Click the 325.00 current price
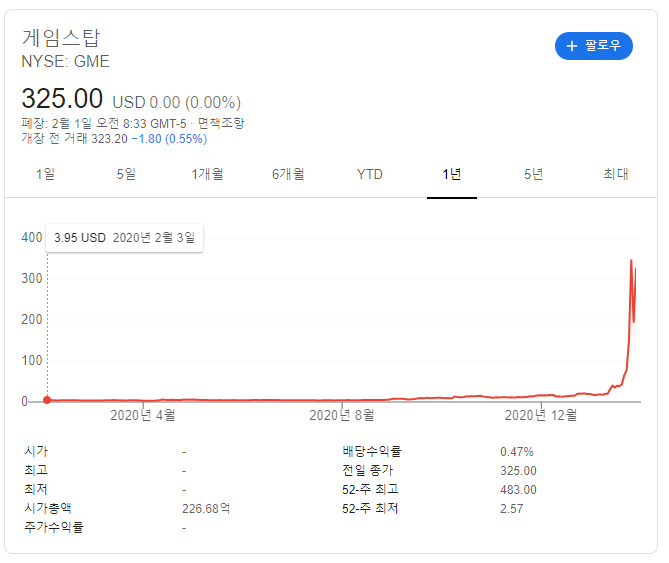669x563 pixels. point(62,99)
